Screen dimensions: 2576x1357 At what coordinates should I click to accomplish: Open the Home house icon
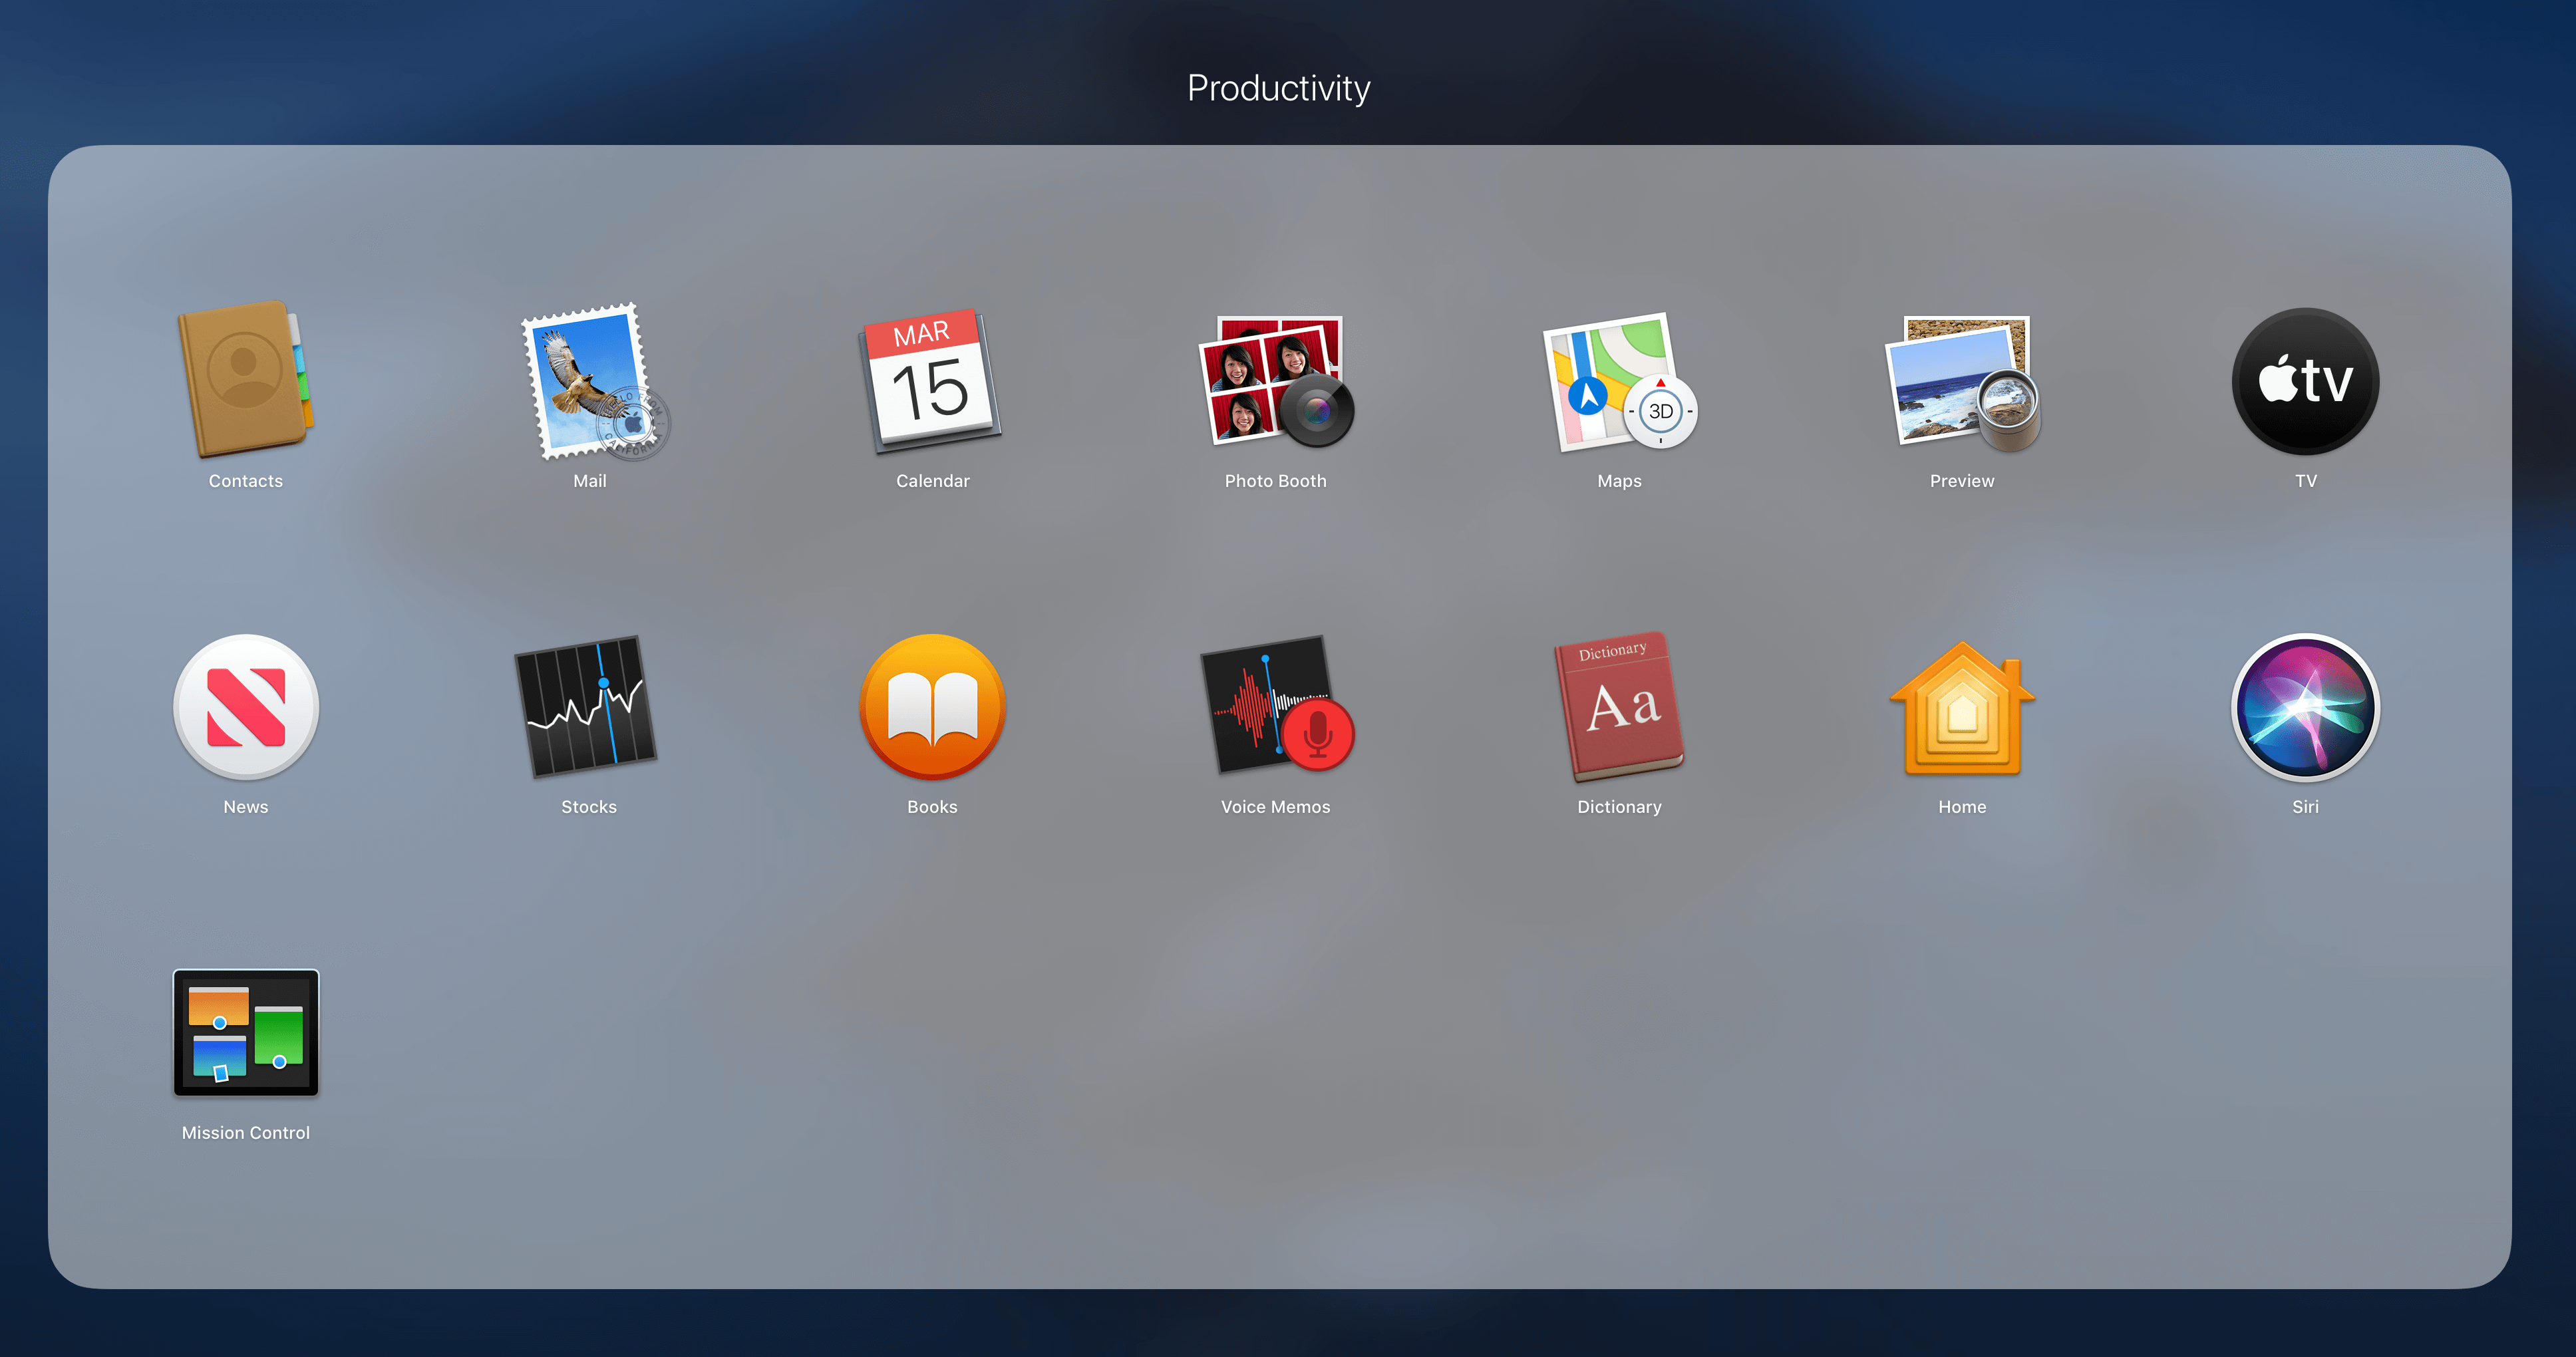click(x=1962, y=708)
